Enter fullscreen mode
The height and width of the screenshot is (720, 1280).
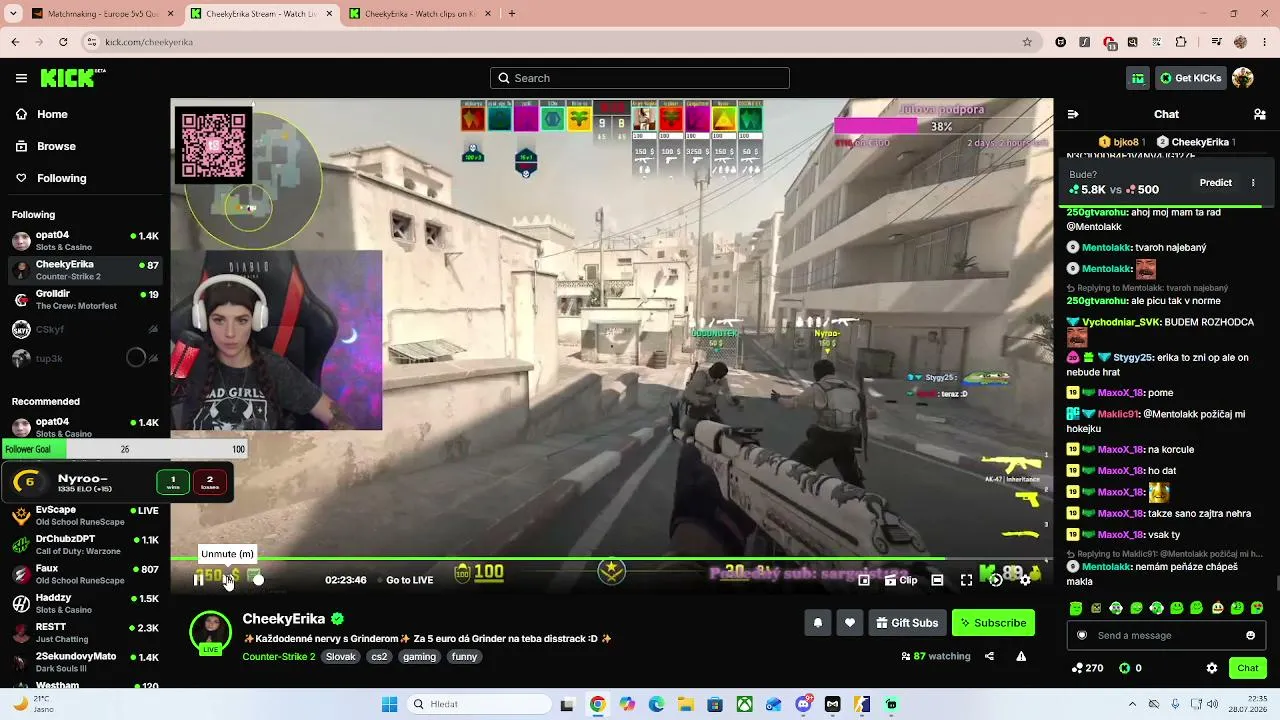pyautogui.click(x=966, y=580)
